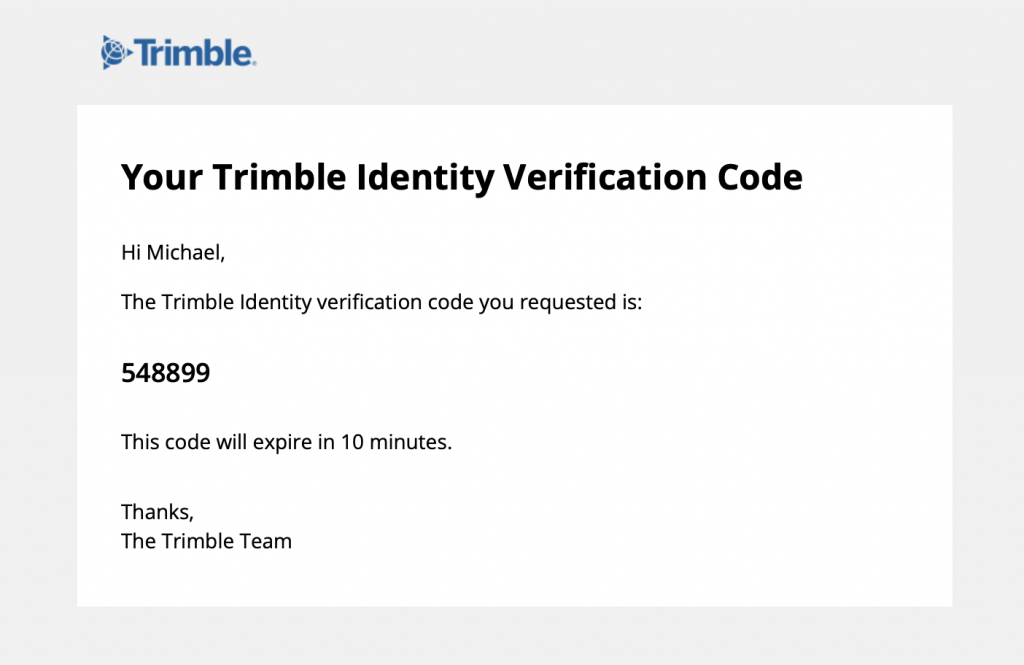Click '10 minutes' in the expiry line
This screenshot has height=665, width=1024.
[x=395, y=442]
